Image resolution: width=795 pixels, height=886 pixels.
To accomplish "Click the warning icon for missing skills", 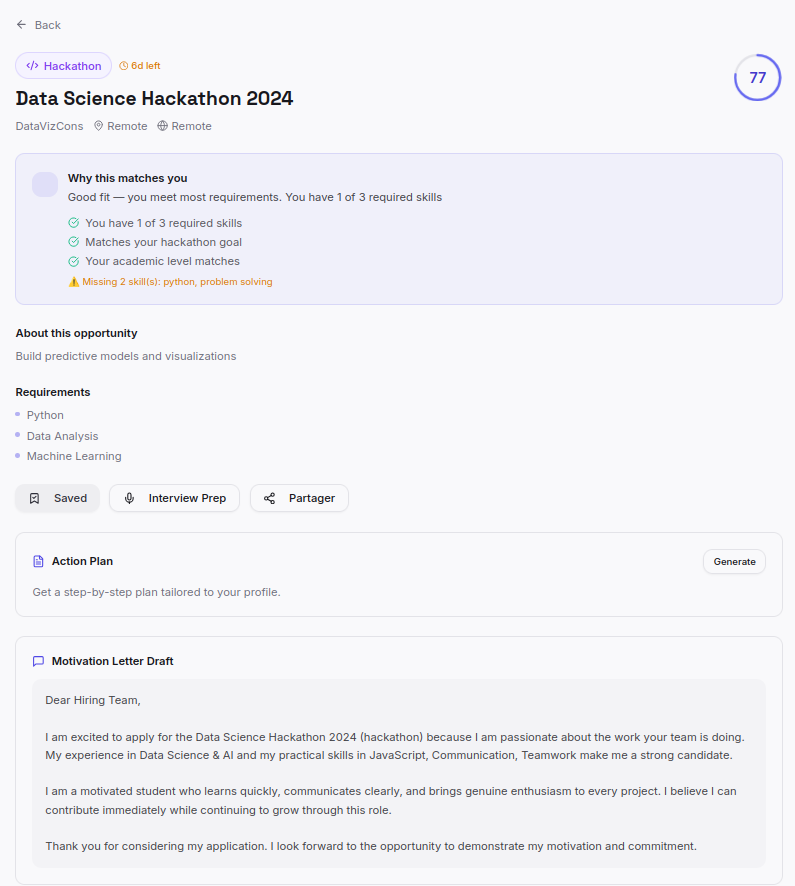I will coord(74,282).
